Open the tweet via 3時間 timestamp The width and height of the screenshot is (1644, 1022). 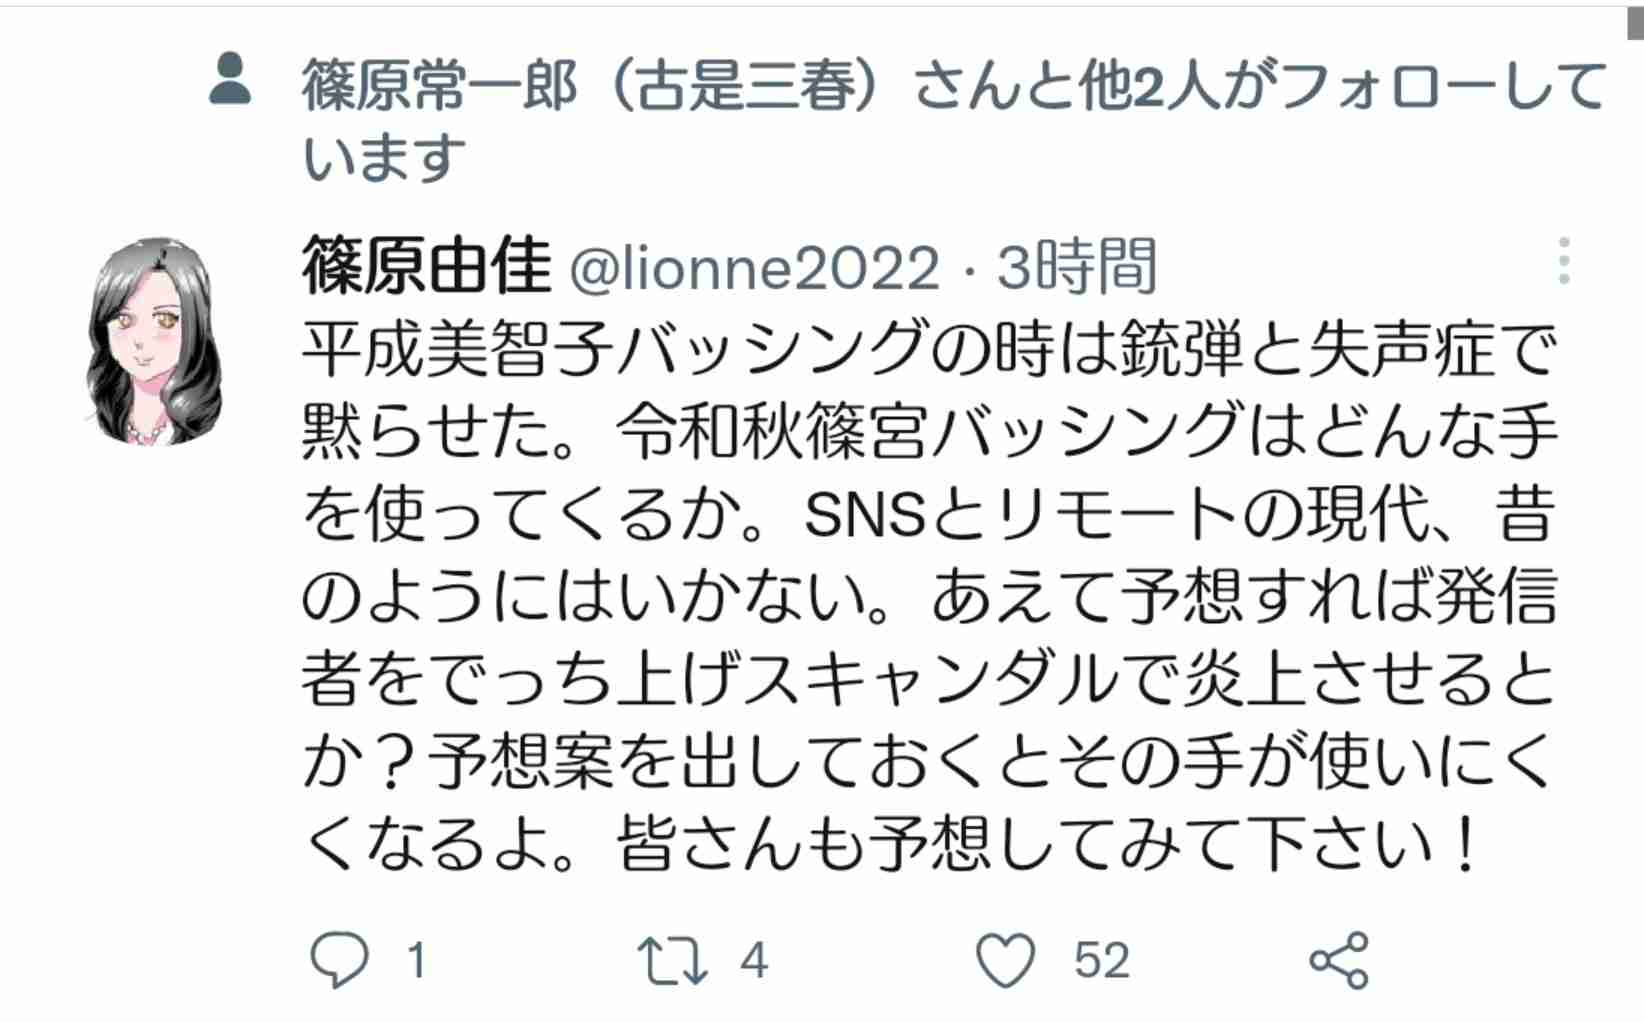(x=1076, y=266)
